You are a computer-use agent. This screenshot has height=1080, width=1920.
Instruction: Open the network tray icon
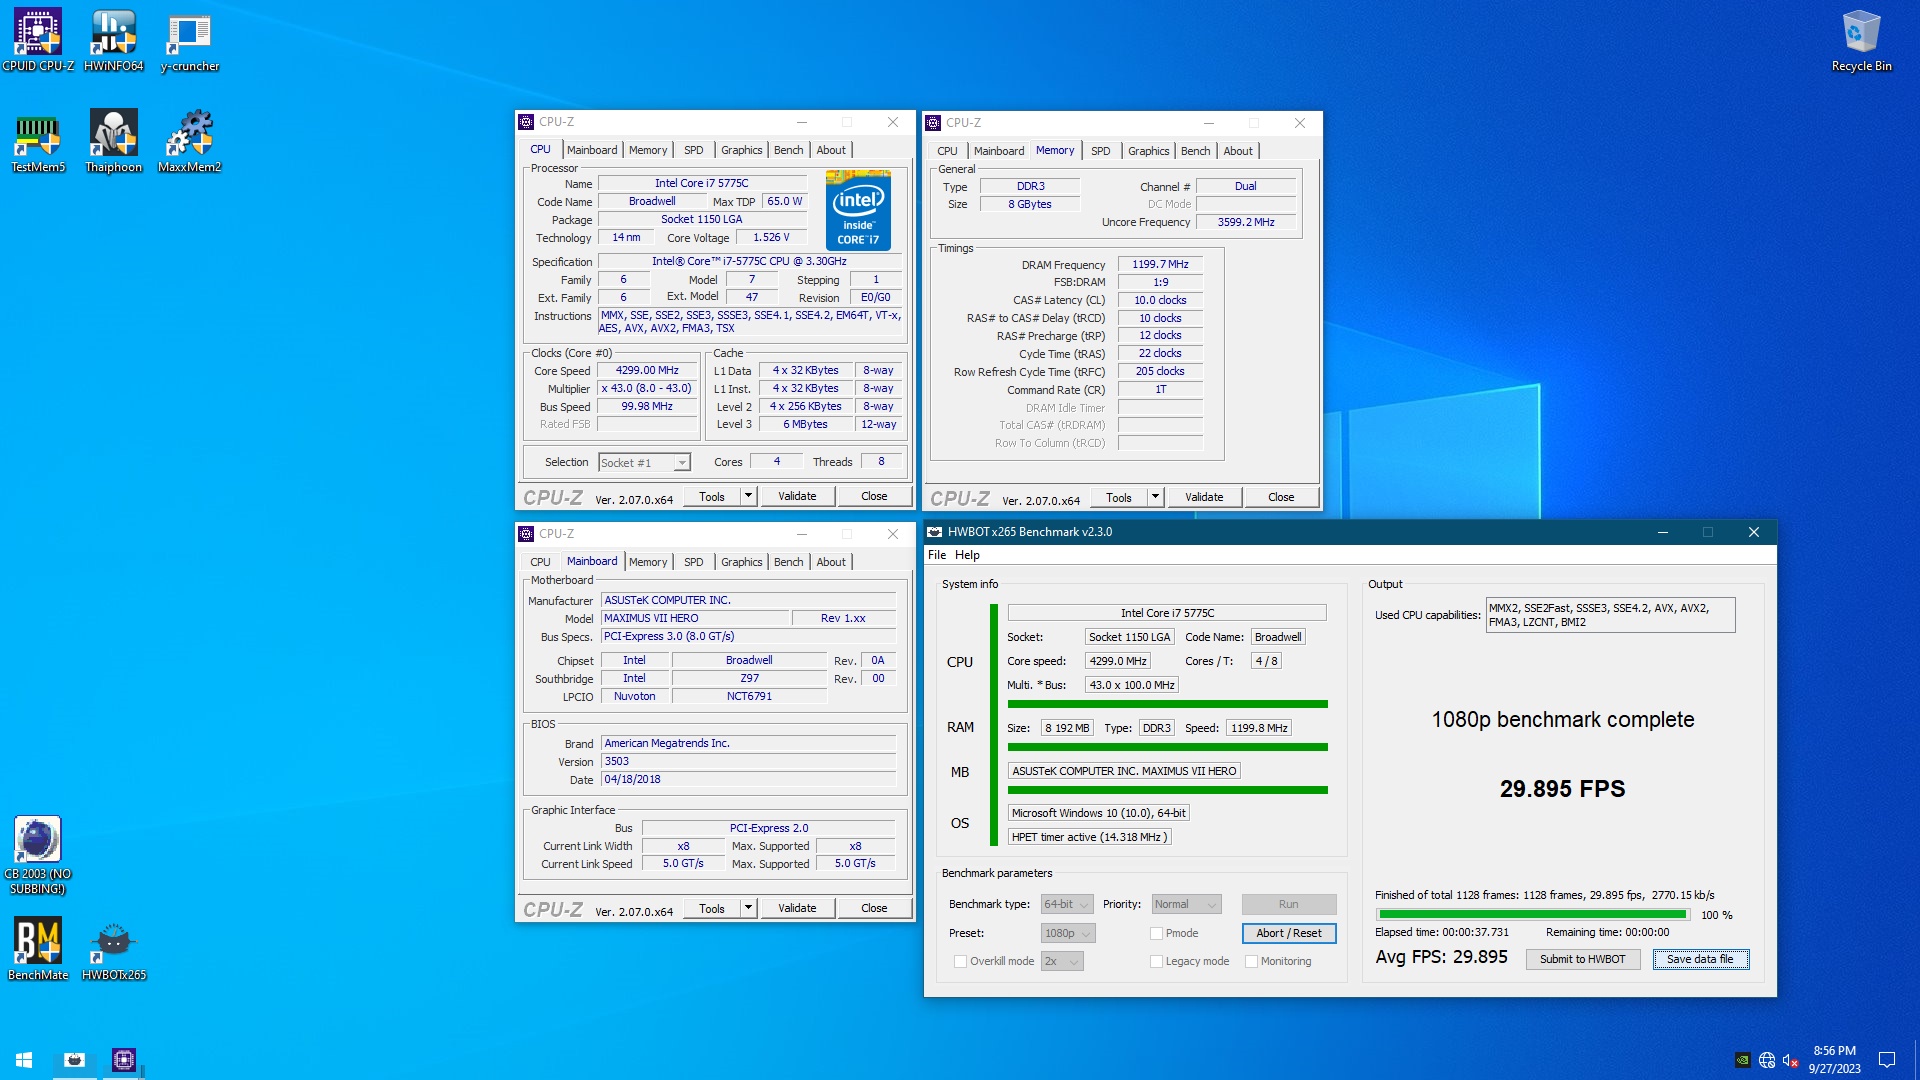coord(1767,1060)
